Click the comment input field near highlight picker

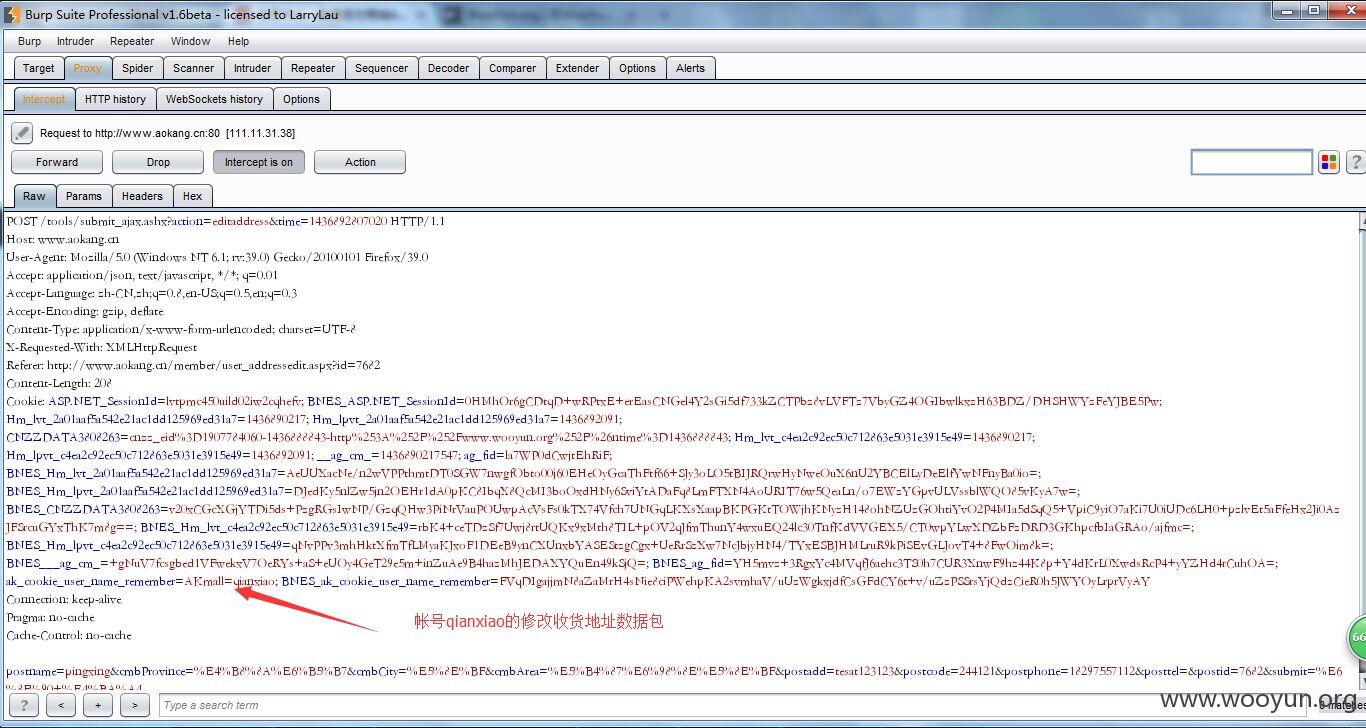point(1251,162)
